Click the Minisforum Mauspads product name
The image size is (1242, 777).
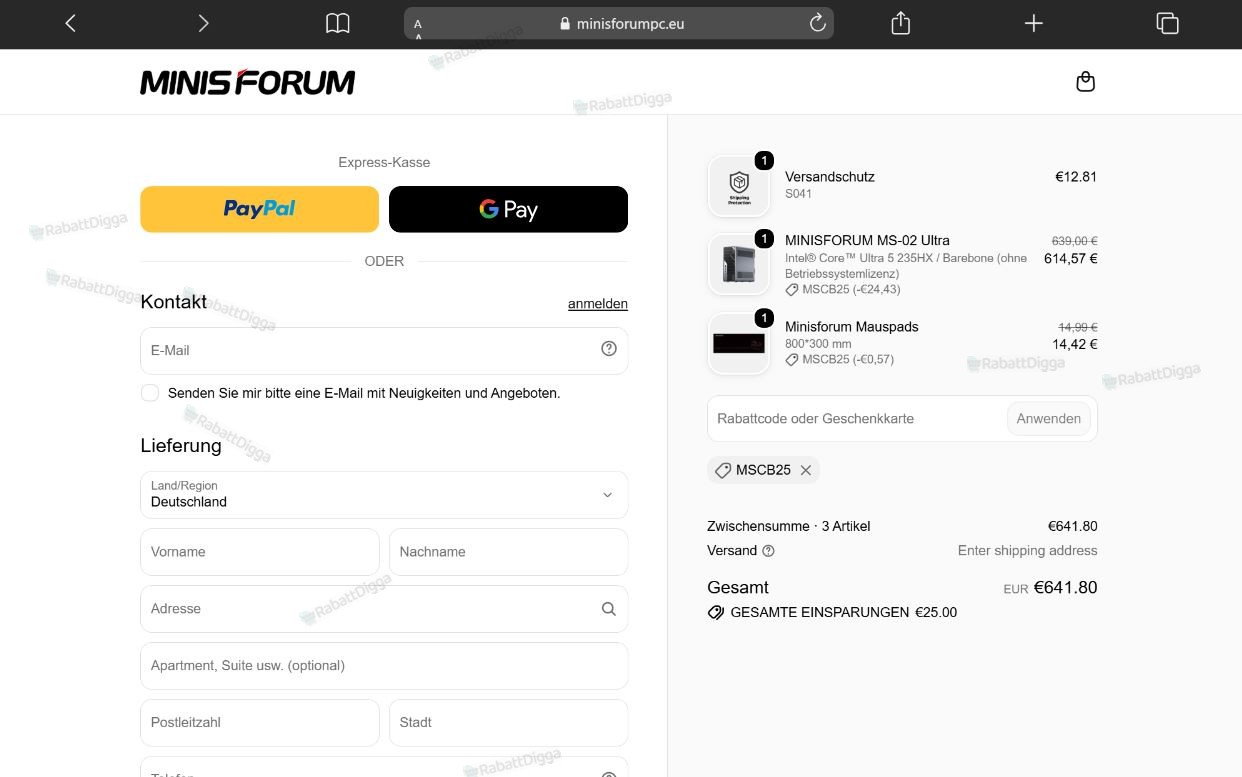coord(852,327)
